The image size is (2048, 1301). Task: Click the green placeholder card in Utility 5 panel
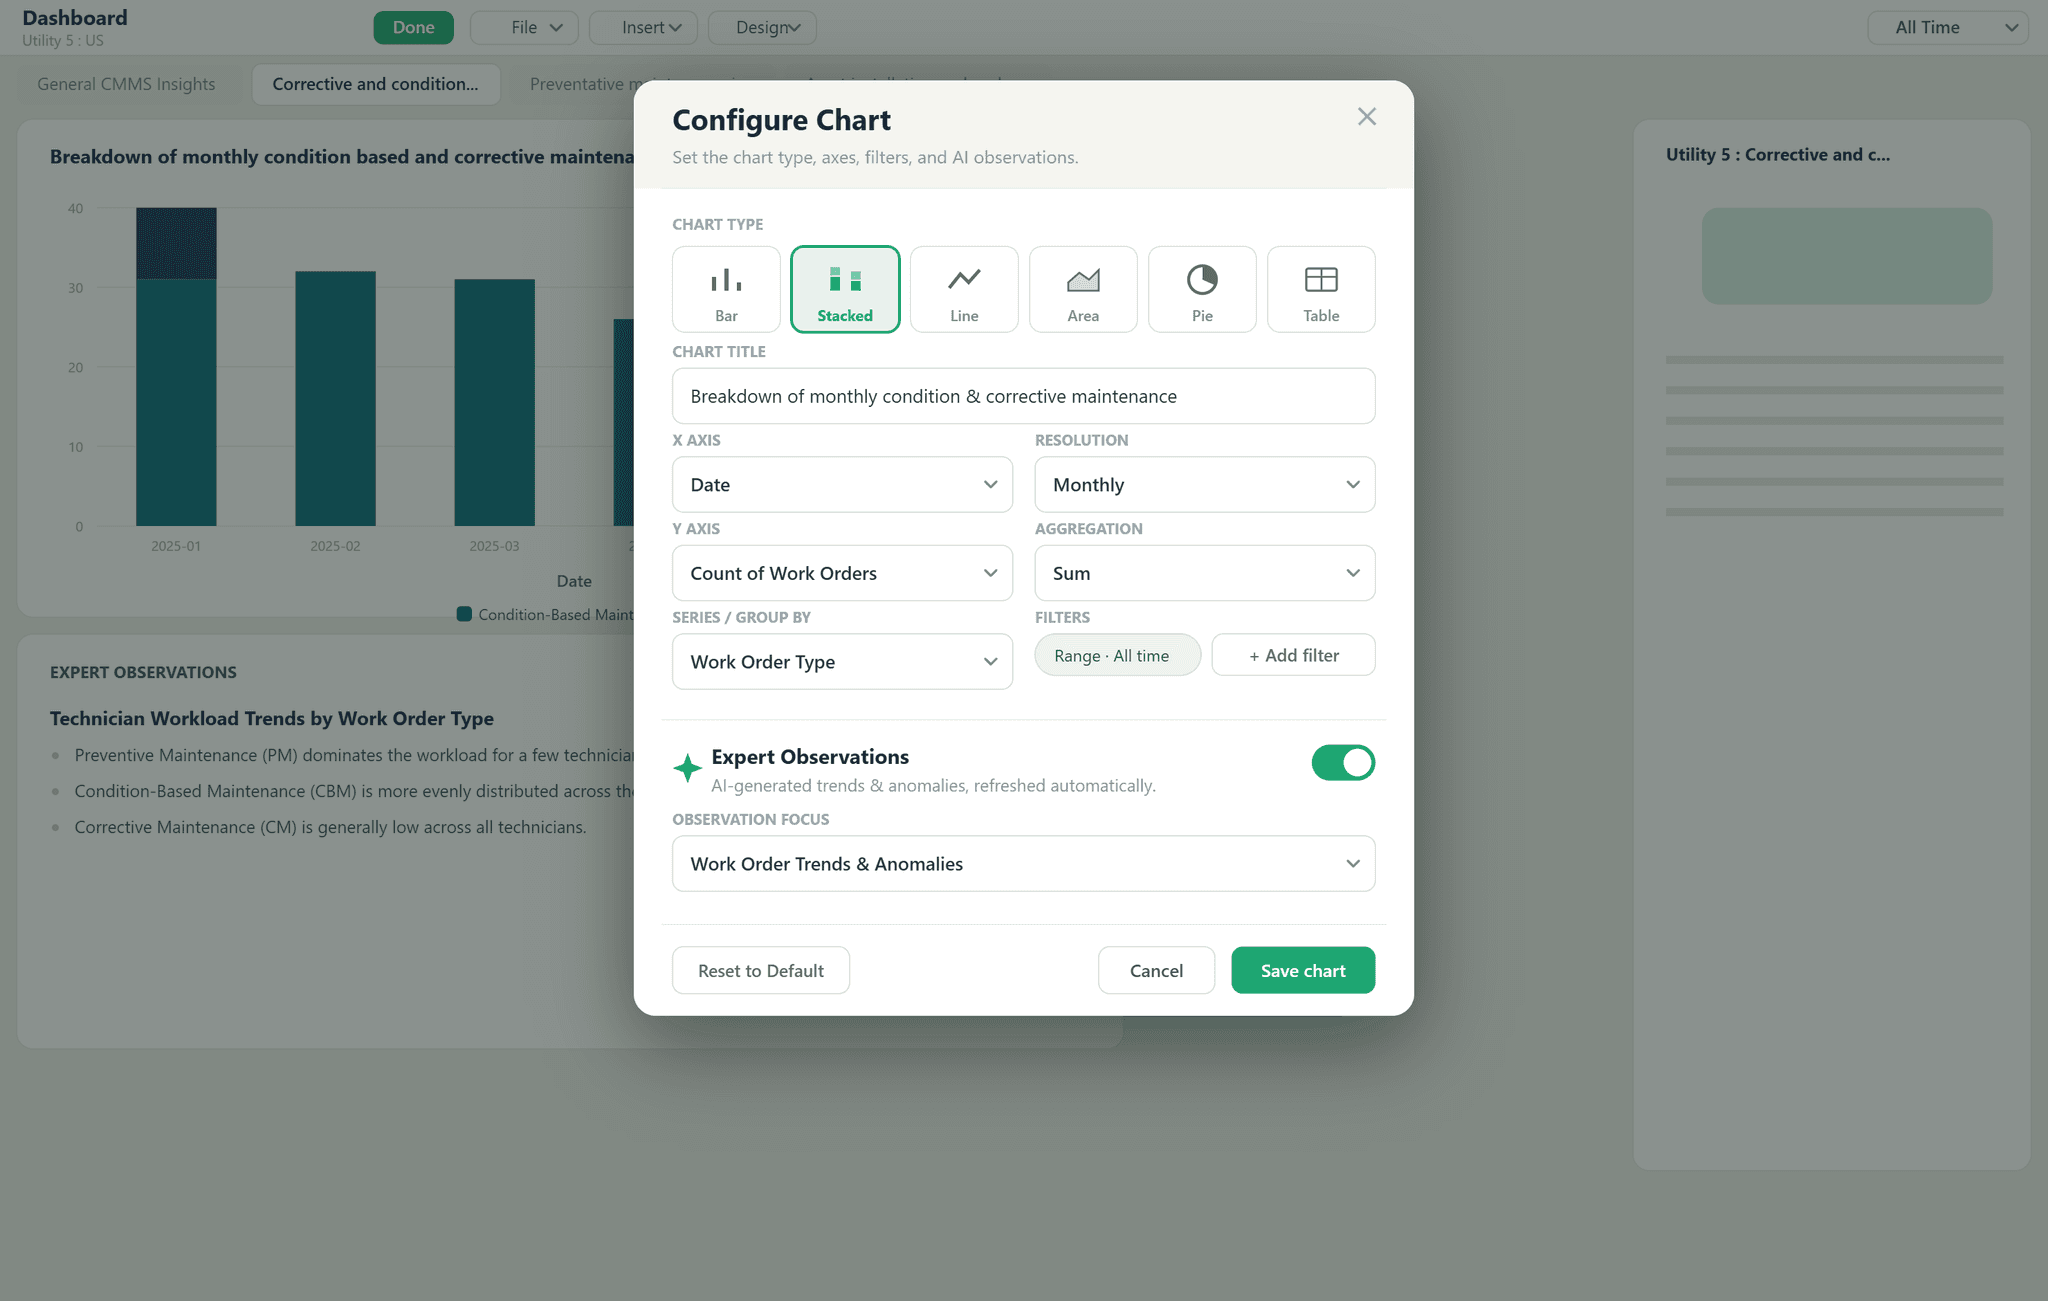pos(1847,256)
